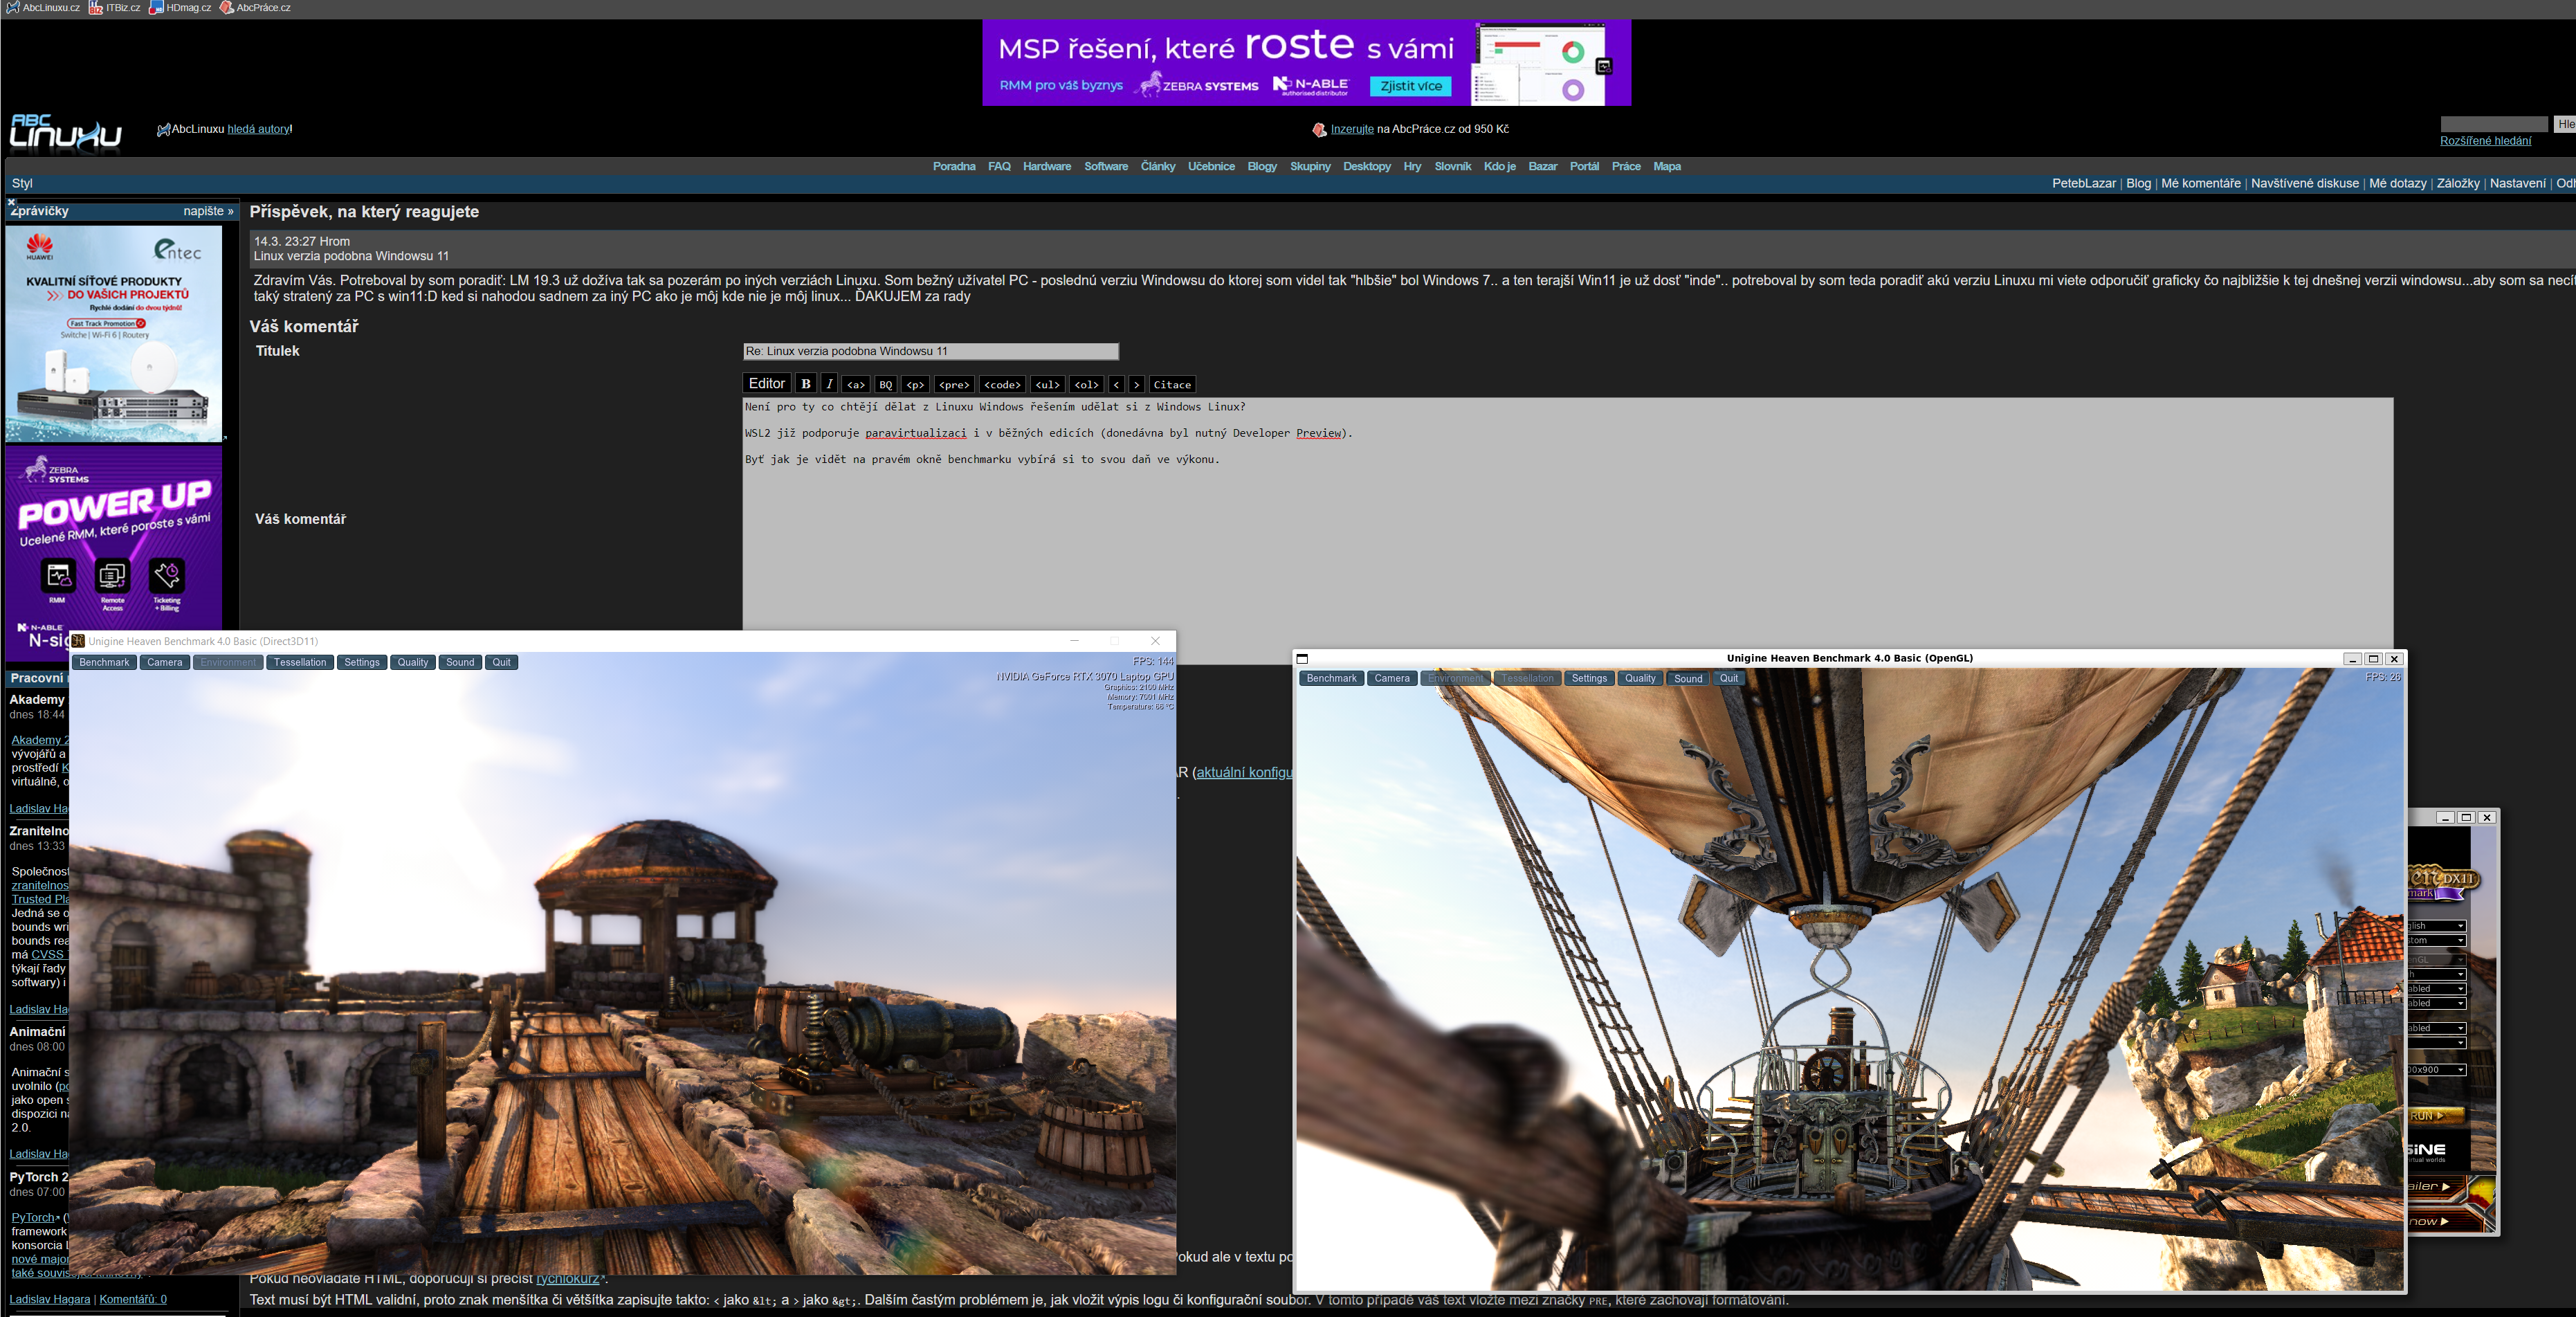
Task: Insert <pre> tag from editor toolbar
Action: coord(954,384)
